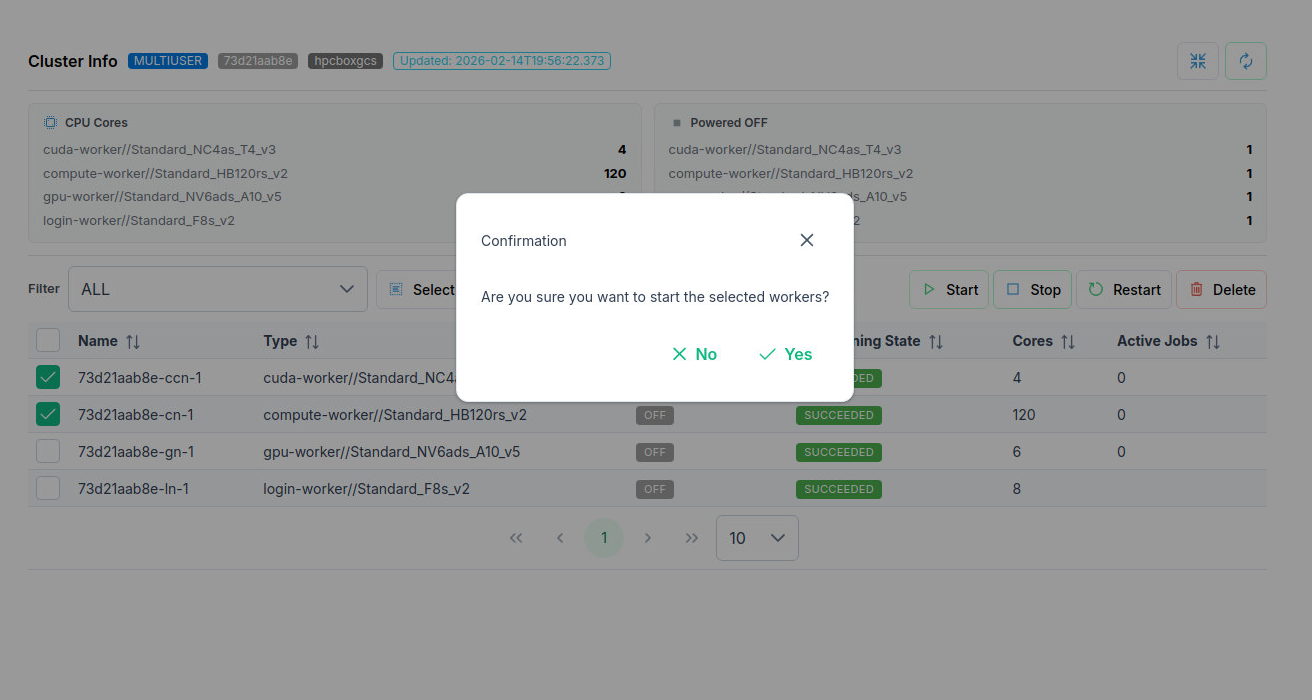Click the Delete workers button
1312x700 pixels.
pyautogui.click(x=1222, y=289)
